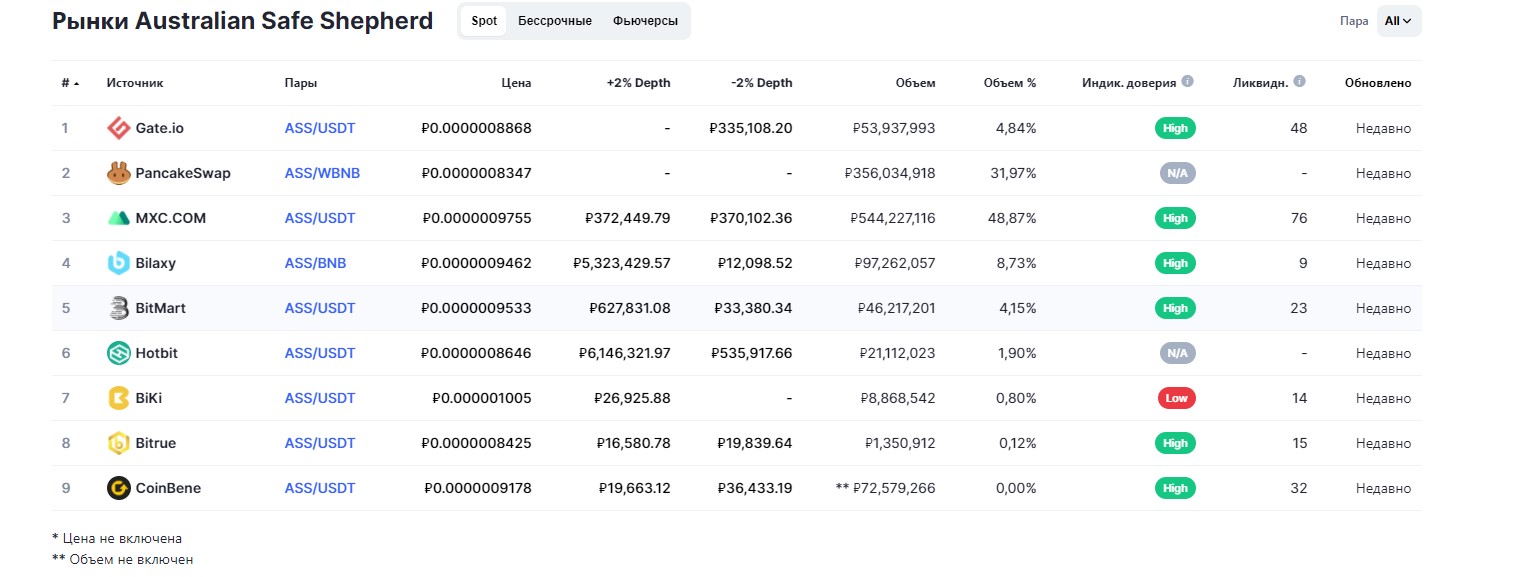Click the MXC.COM exchange name
1515x577 pixels.
[x=171, y=218]
